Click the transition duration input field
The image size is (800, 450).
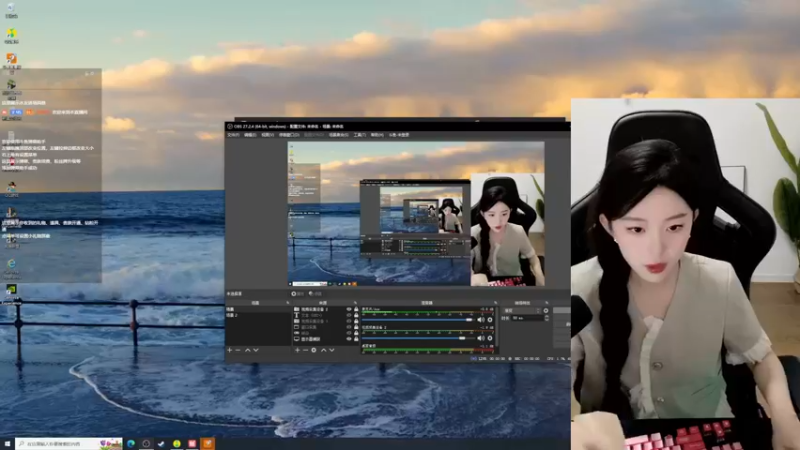pyautogui.click(x=528, y=318)
